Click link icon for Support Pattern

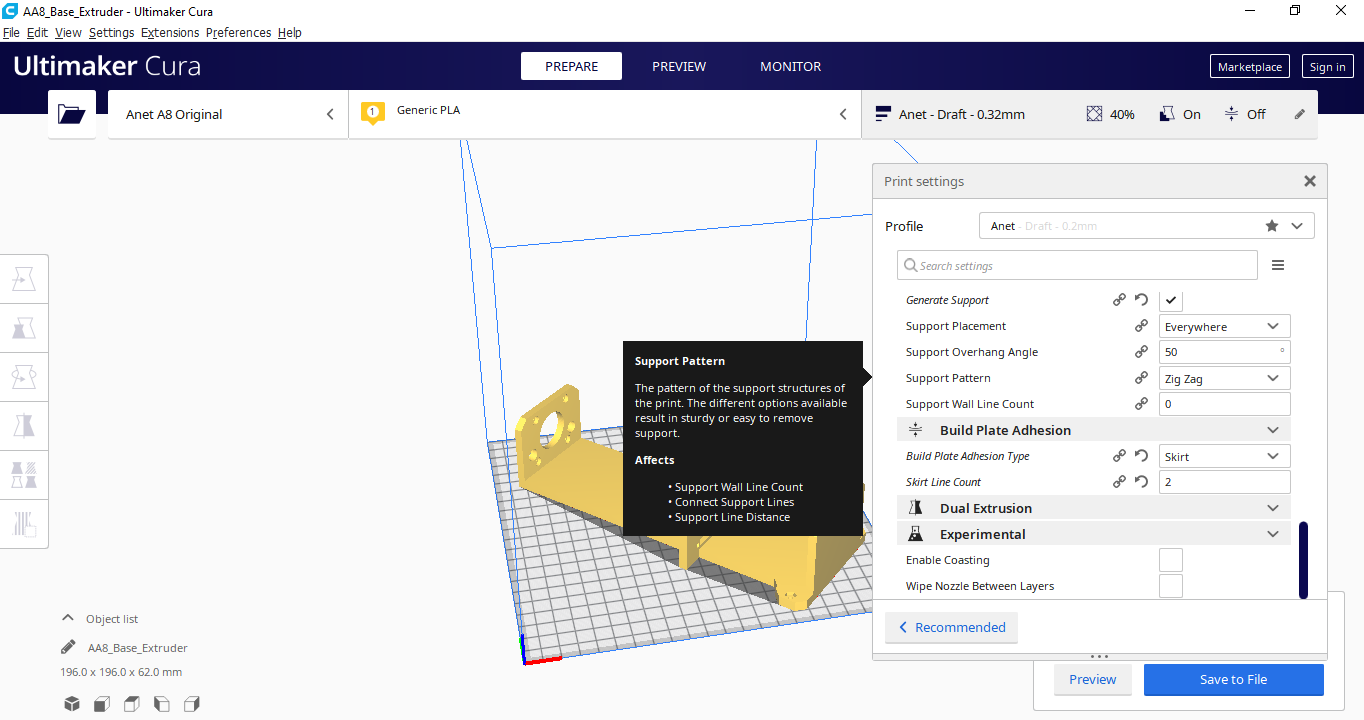point(1141,378)
